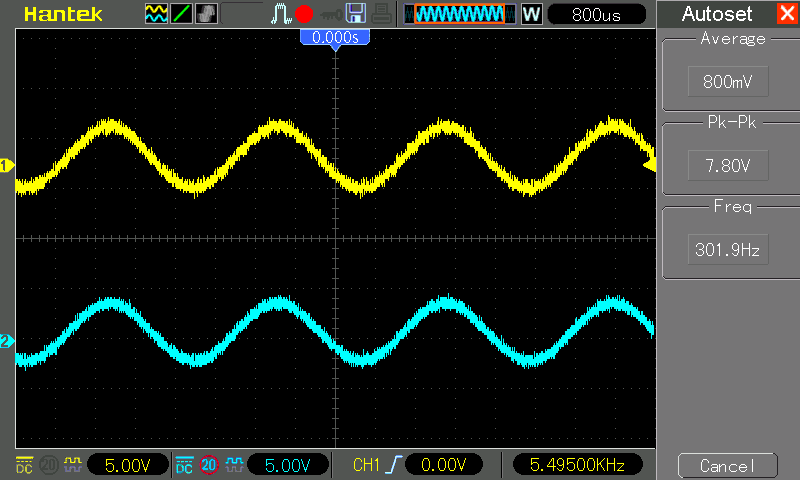Click the waveform memory overview bar
The image size is (800, 480).
point(459,14)
